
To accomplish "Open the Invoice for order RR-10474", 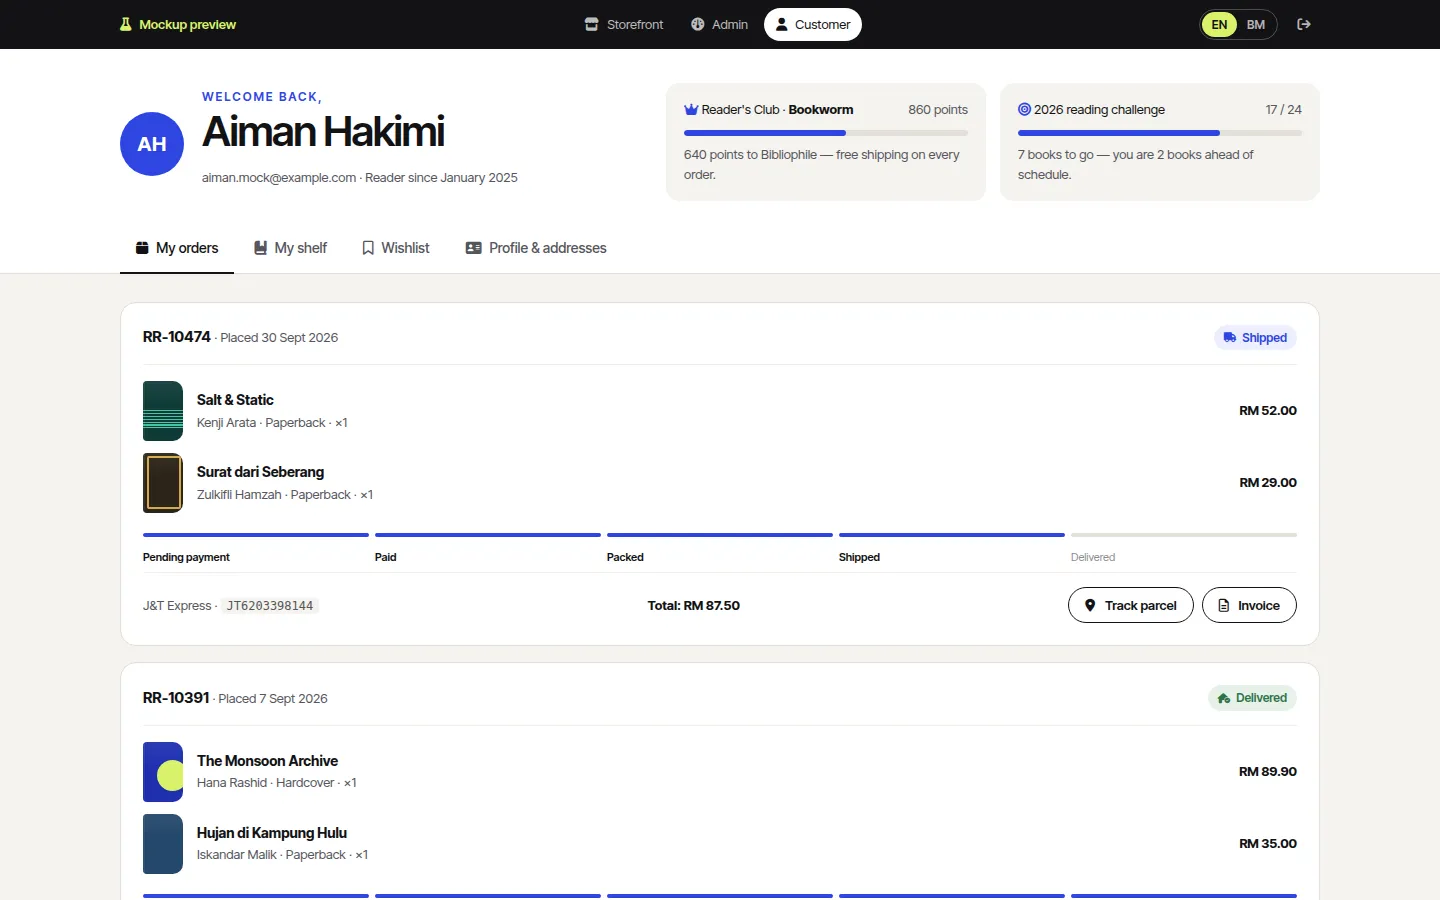I will 1249,605.
